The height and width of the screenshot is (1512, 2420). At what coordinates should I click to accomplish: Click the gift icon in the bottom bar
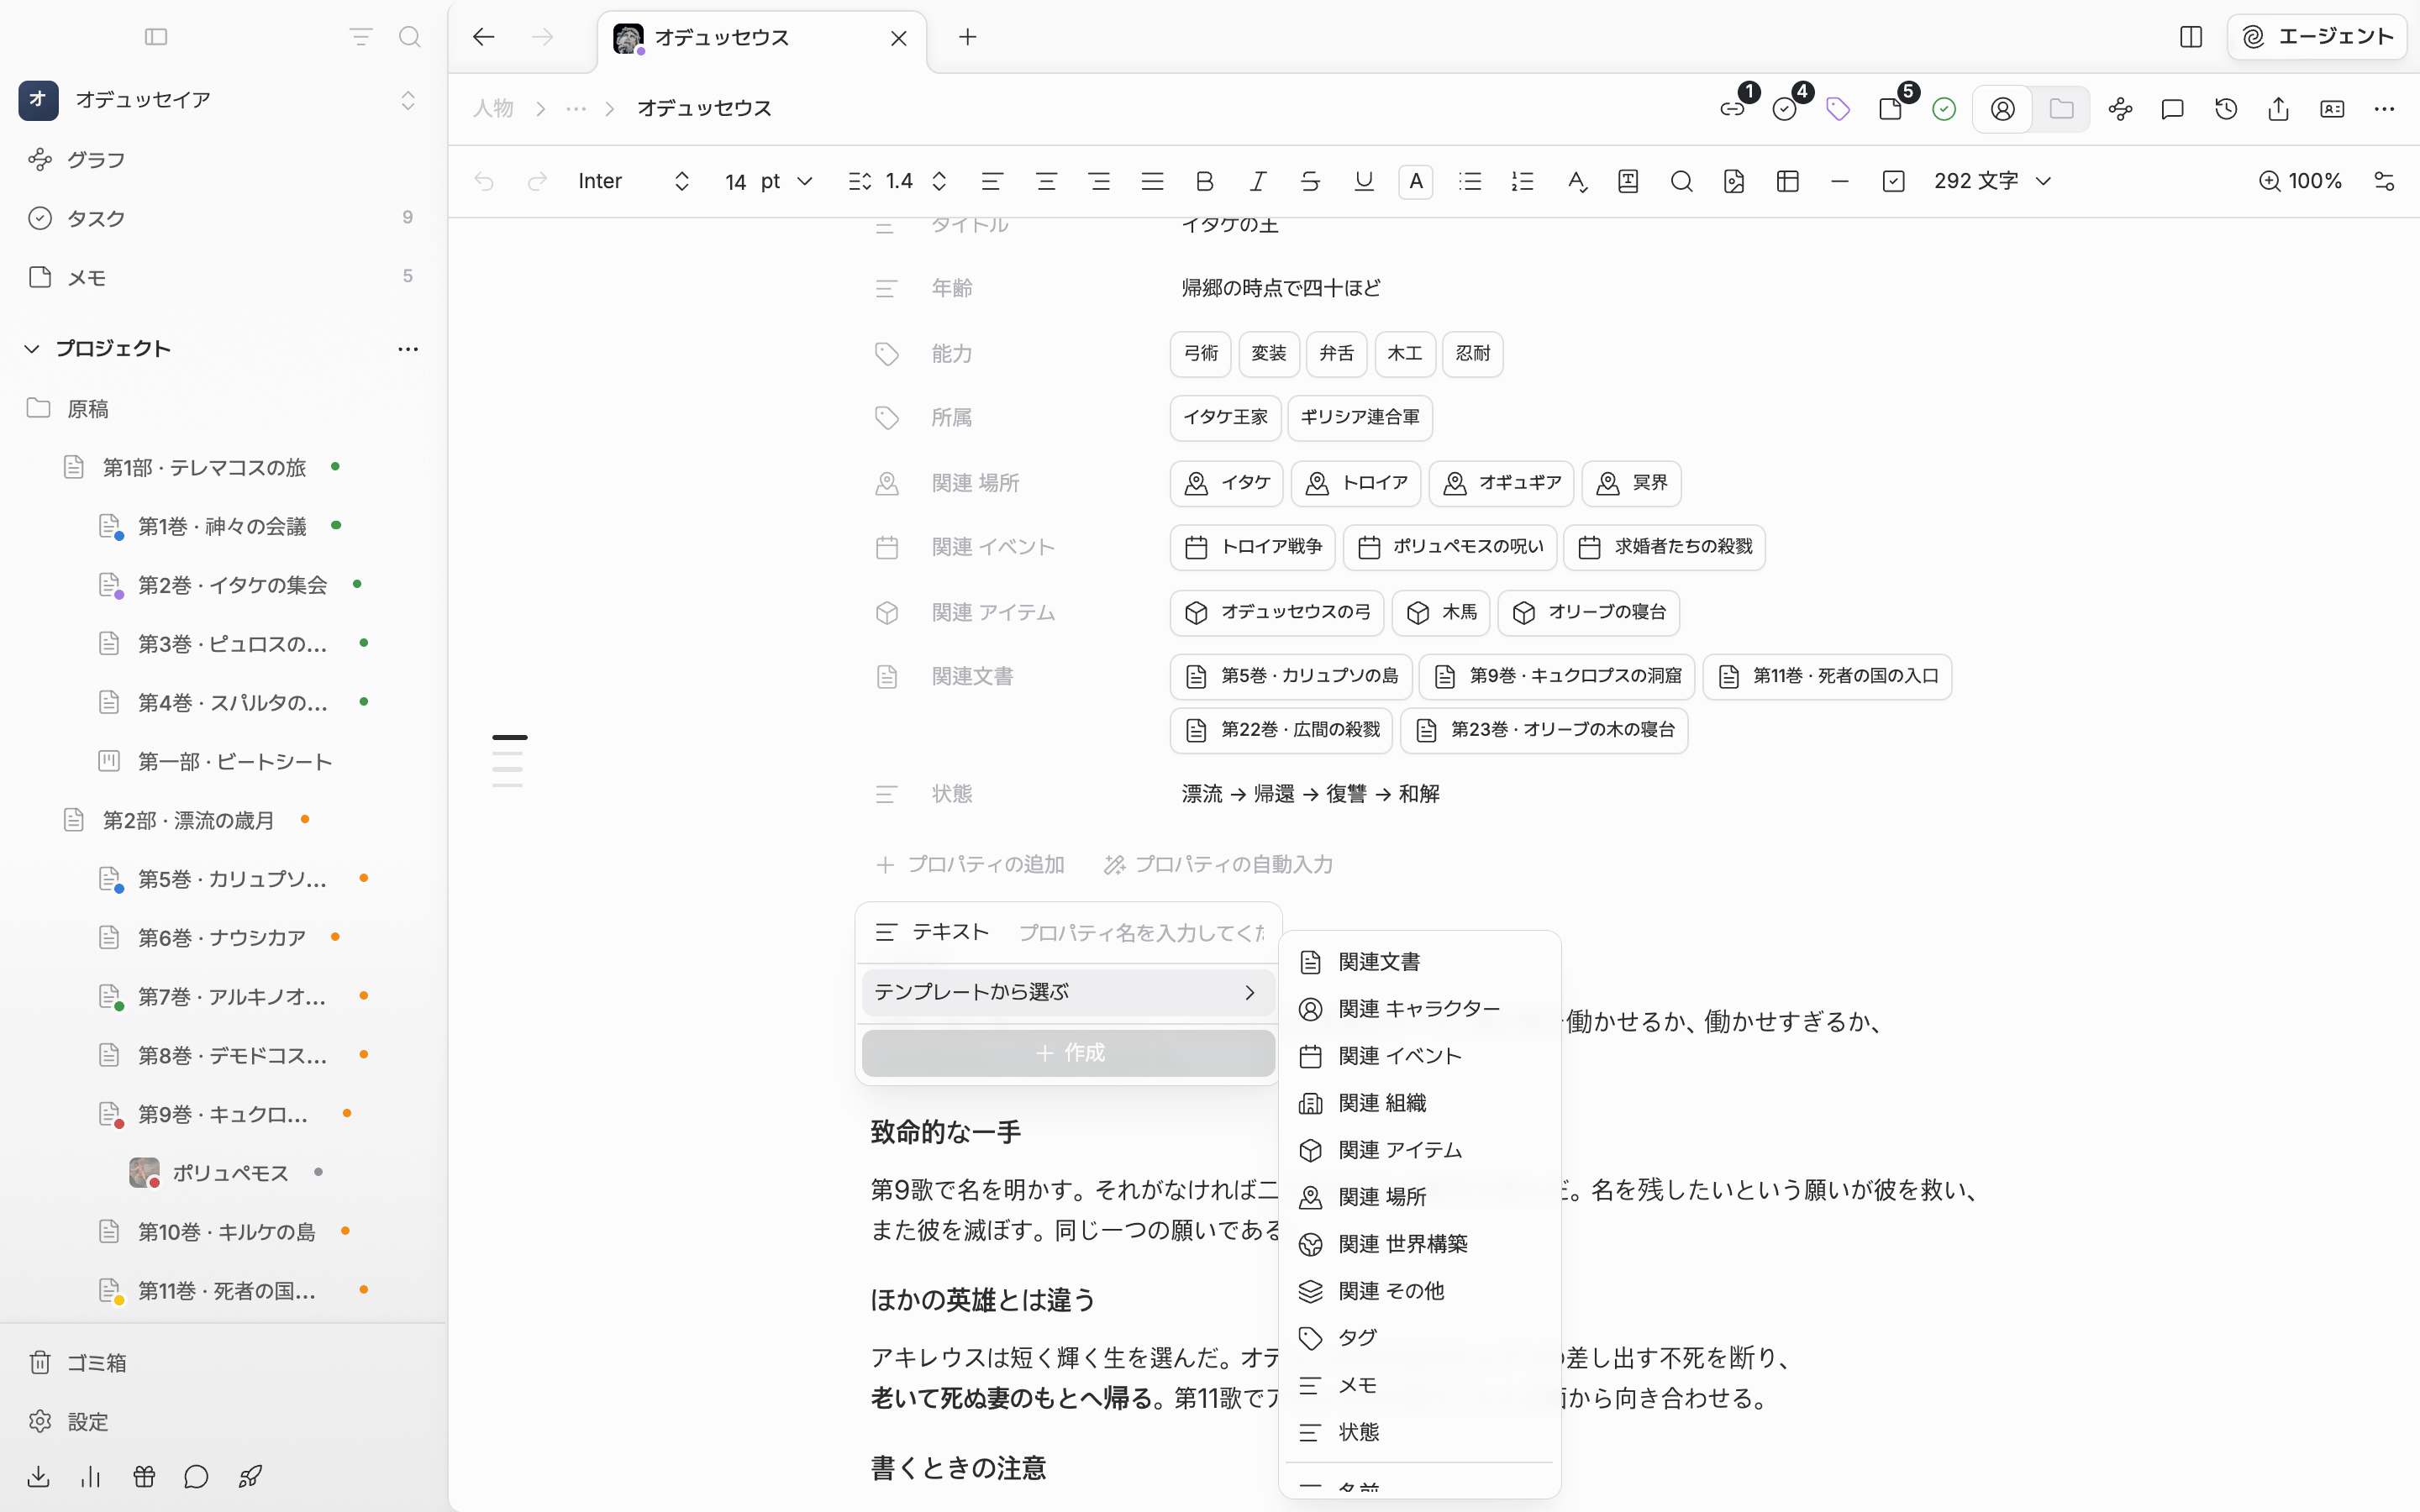coord(144,1476)
